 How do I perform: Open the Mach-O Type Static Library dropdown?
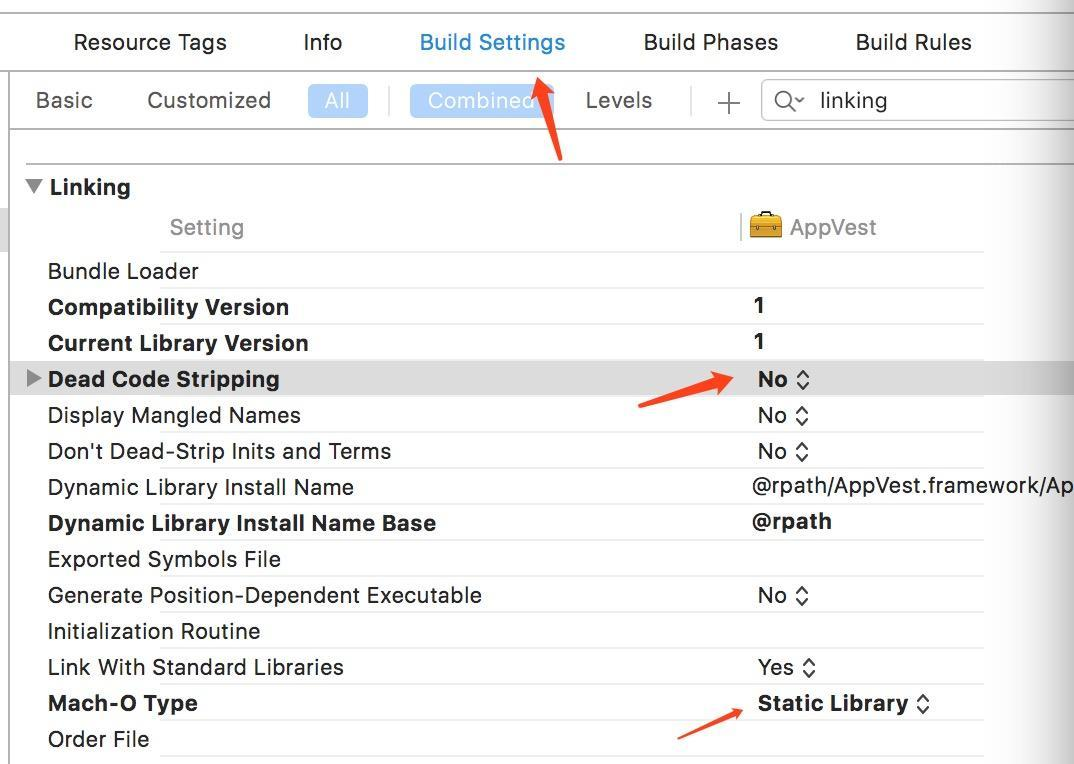coord(844,703)
